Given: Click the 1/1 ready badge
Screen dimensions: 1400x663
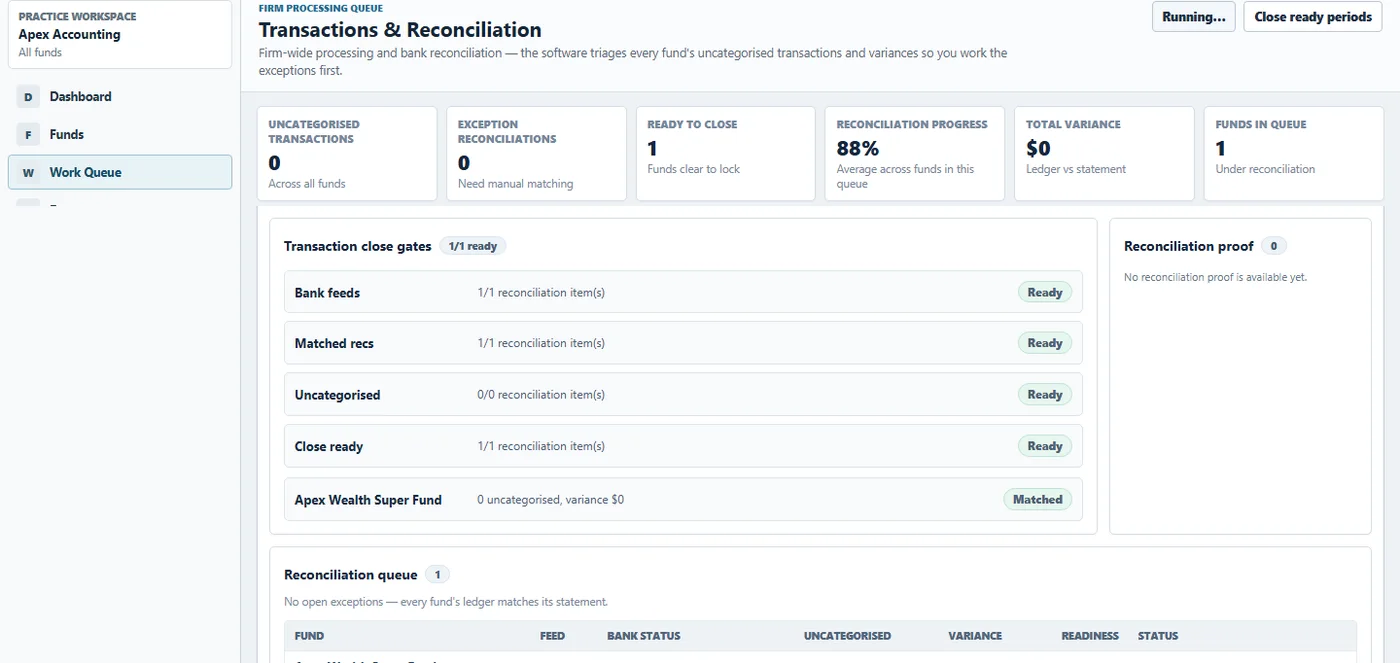Looking at the screenshot, I should click(473, 246).
